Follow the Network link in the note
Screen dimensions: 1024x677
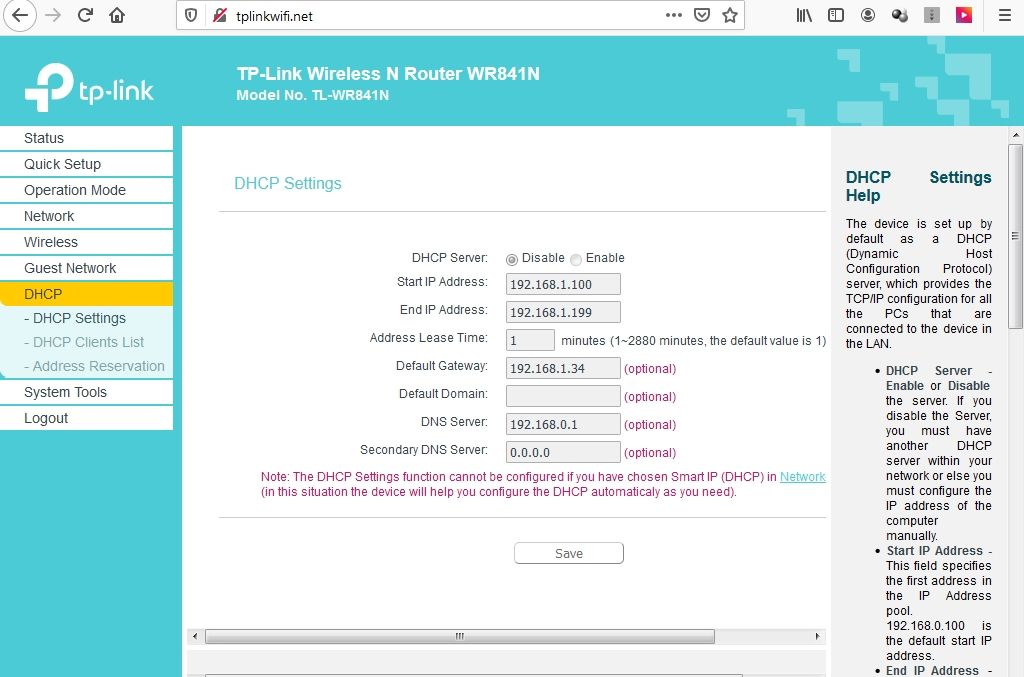point(803,477)
